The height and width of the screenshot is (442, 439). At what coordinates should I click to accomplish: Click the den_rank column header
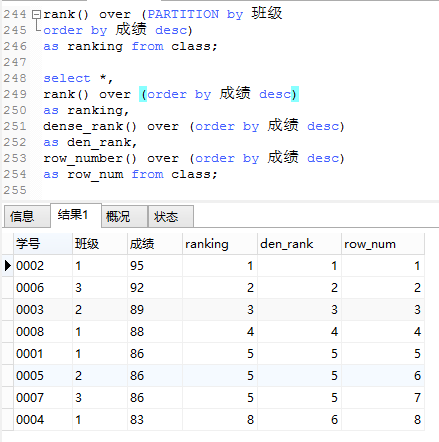coord(299,244)
